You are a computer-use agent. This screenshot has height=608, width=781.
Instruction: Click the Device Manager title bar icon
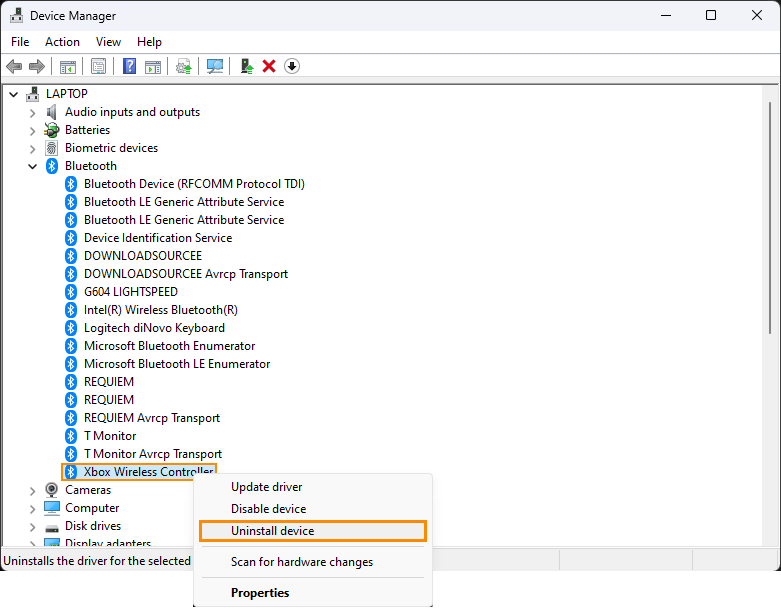pyautogui.click(x=16, y=15)
